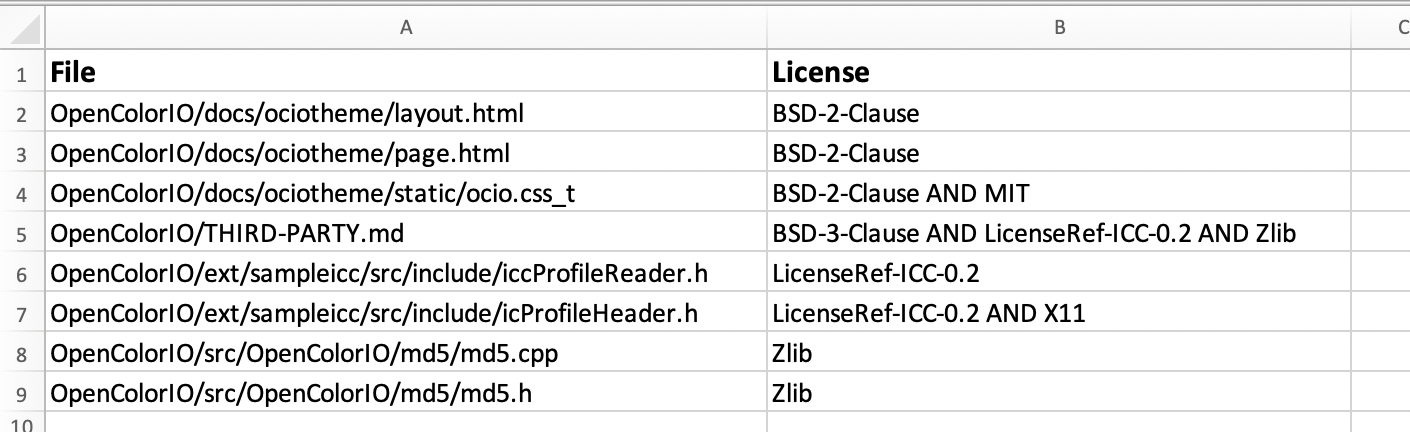Select the iccProfileReader.h file cell
Screen dimensions: 1410x432
point(406,273)
